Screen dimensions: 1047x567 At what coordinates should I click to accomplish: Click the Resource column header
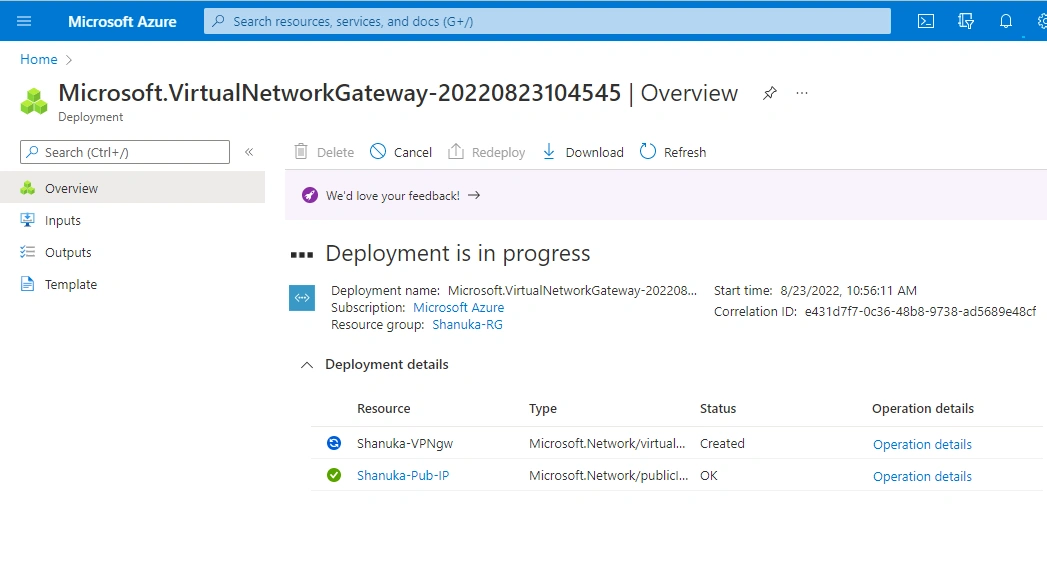coord(383,409)
